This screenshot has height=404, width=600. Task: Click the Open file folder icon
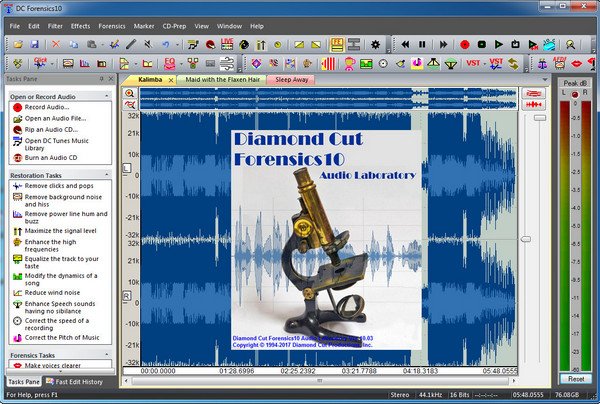(18, 45)
